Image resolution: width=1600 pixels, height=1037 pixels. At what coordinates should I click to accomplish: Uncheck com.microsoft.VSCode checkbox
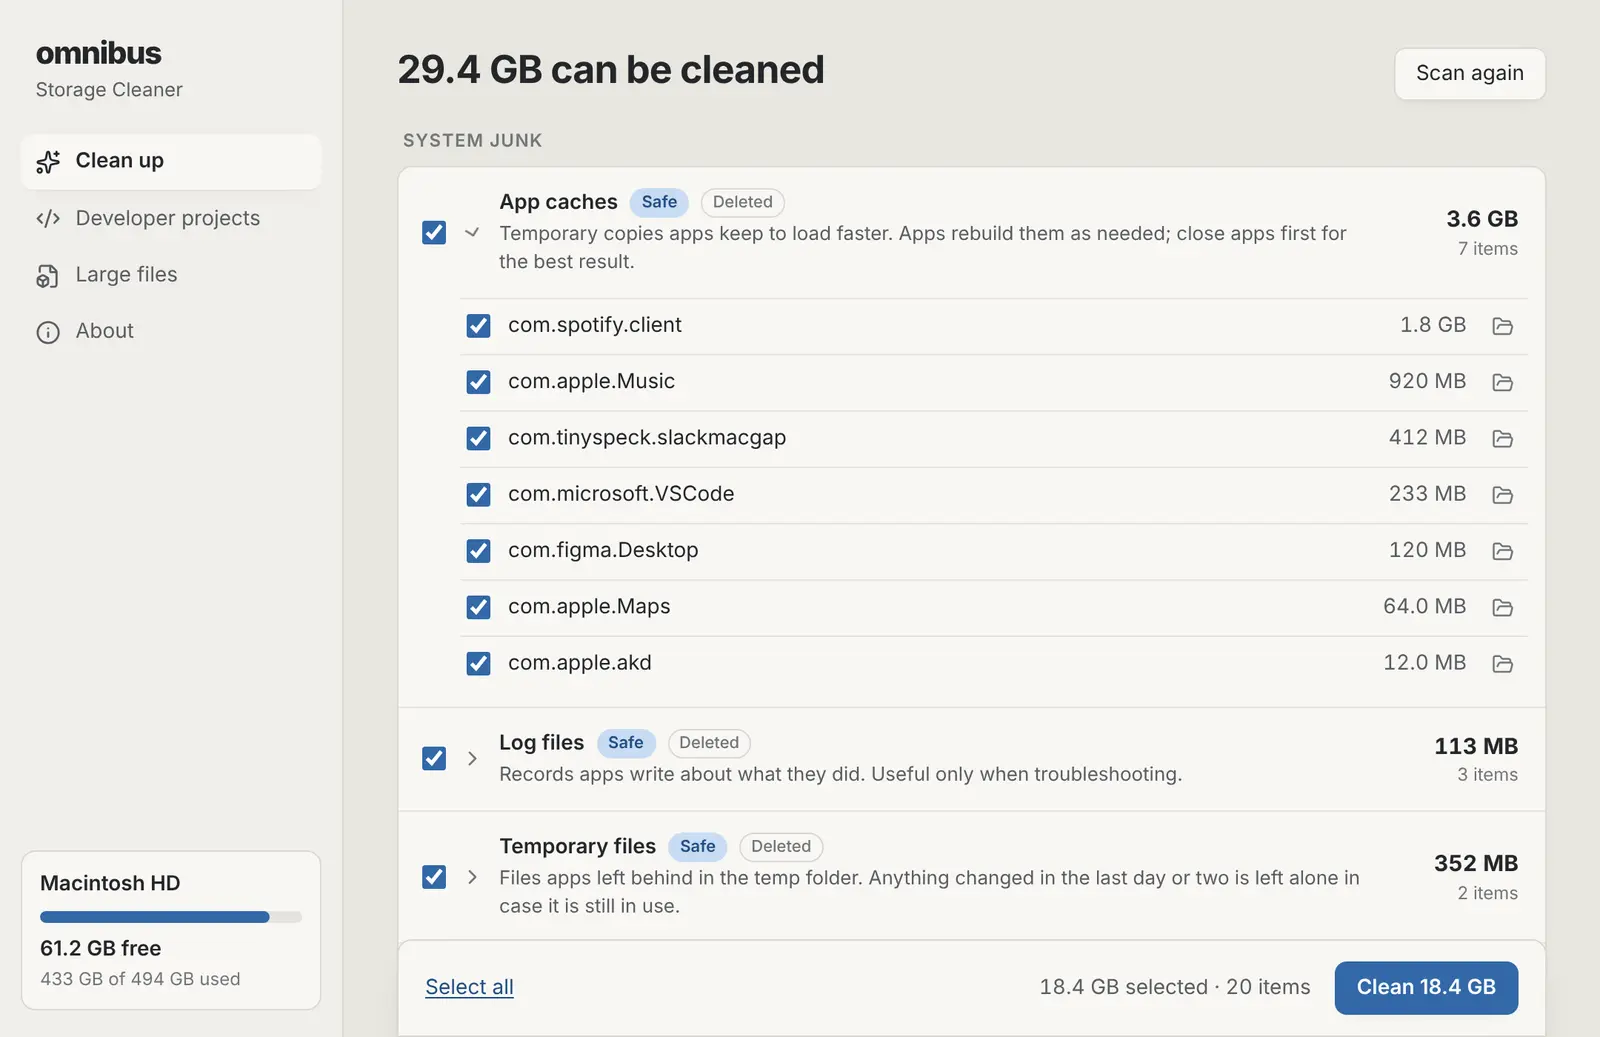coord(478,494)
